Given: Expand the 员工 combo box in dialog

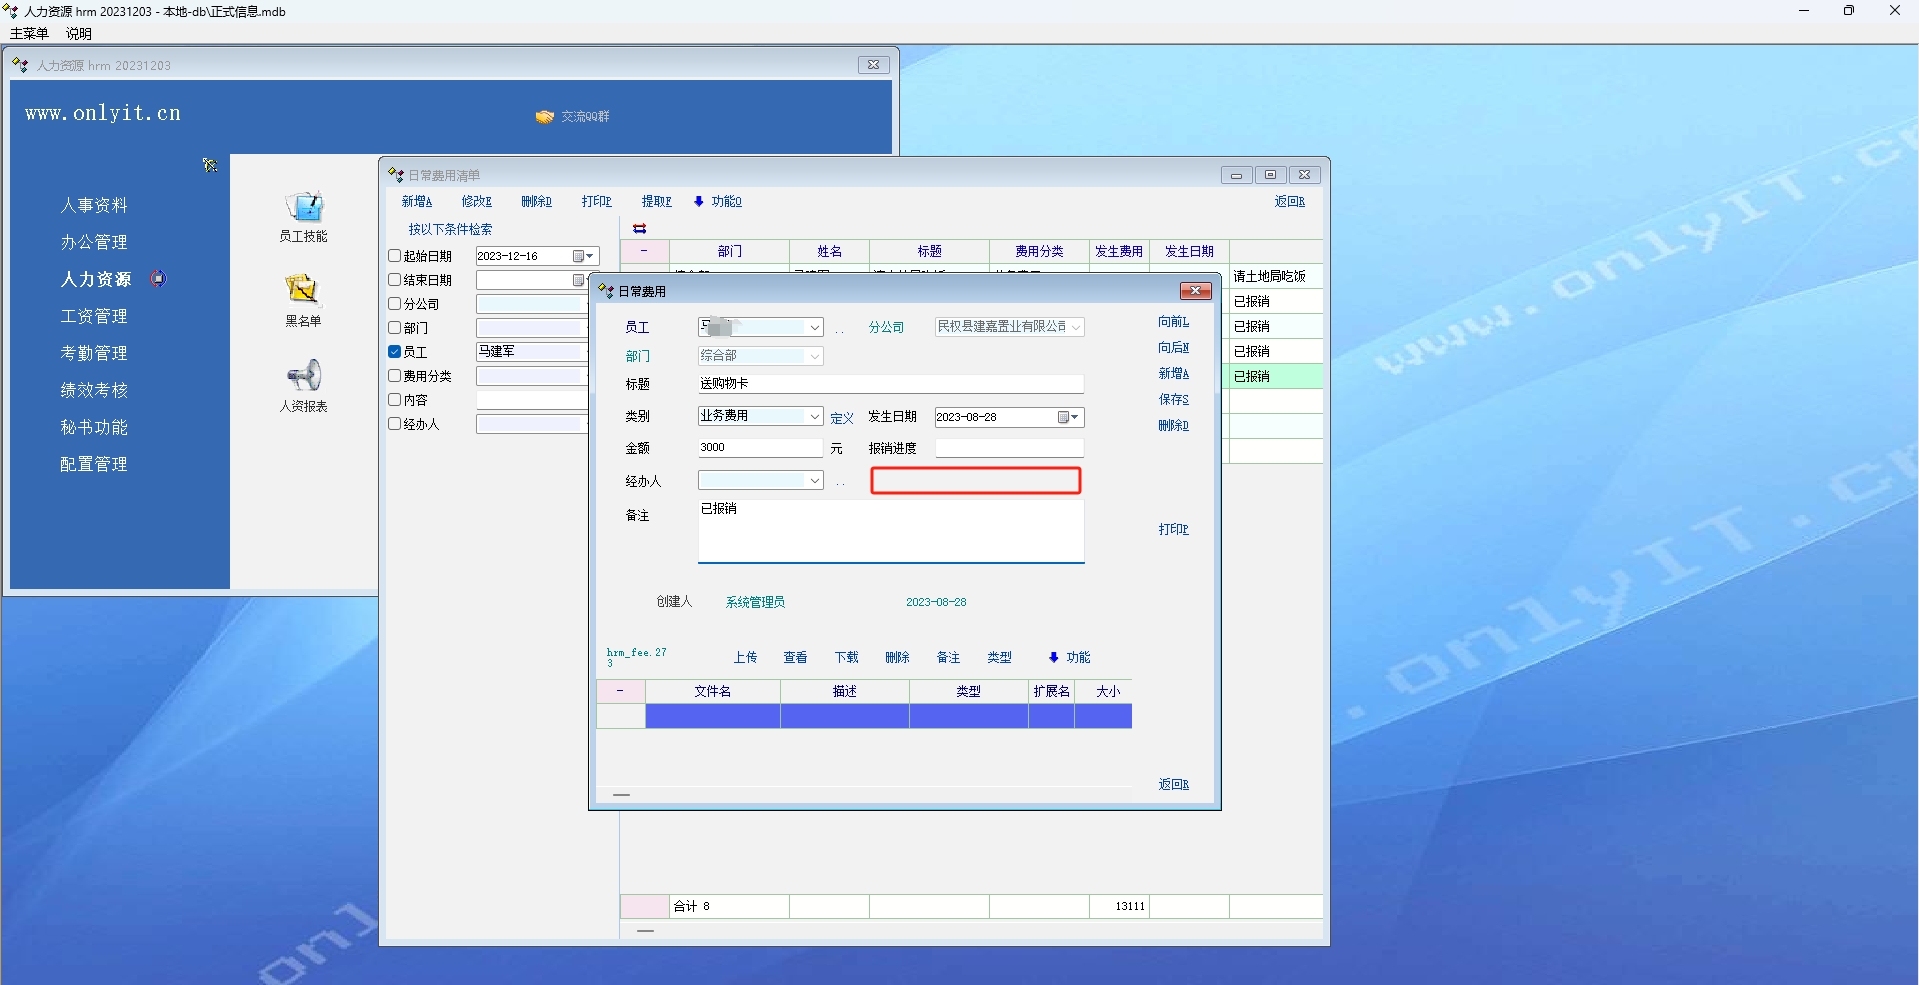Looking at the screenshot, I should (x=814, y=328).
